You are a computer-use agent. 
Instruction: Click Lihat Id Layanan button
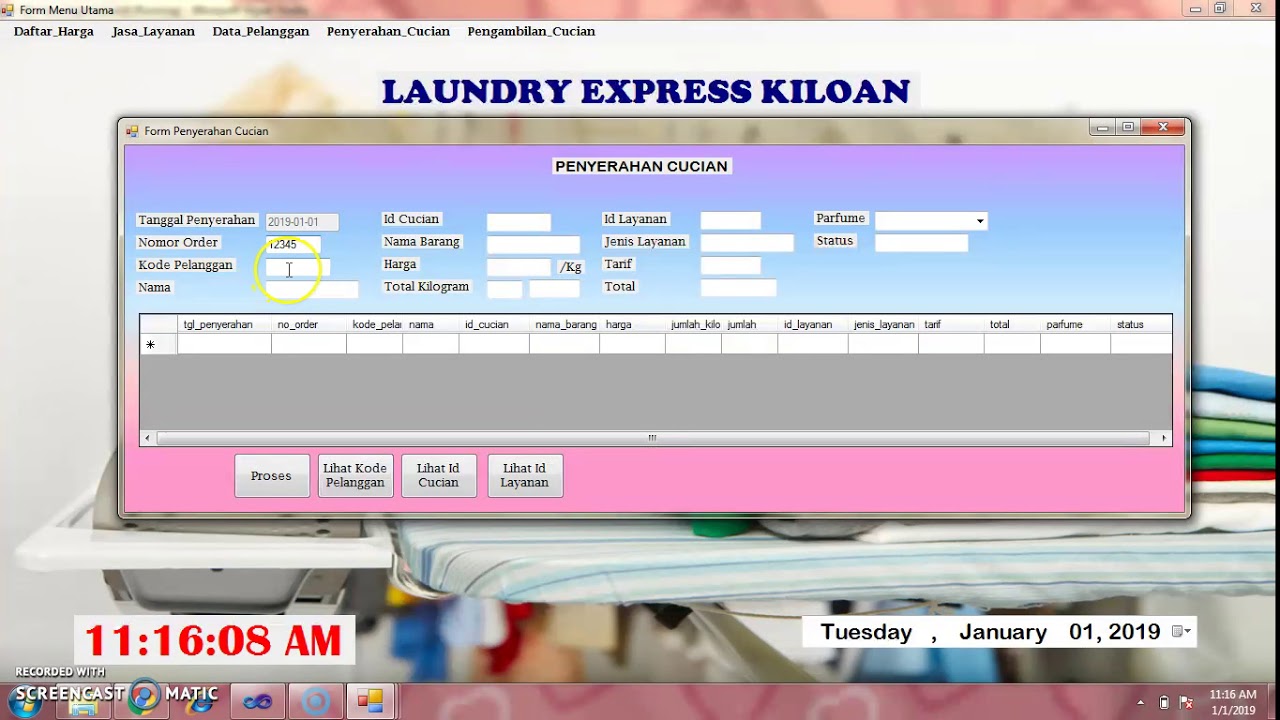point(525,476)
